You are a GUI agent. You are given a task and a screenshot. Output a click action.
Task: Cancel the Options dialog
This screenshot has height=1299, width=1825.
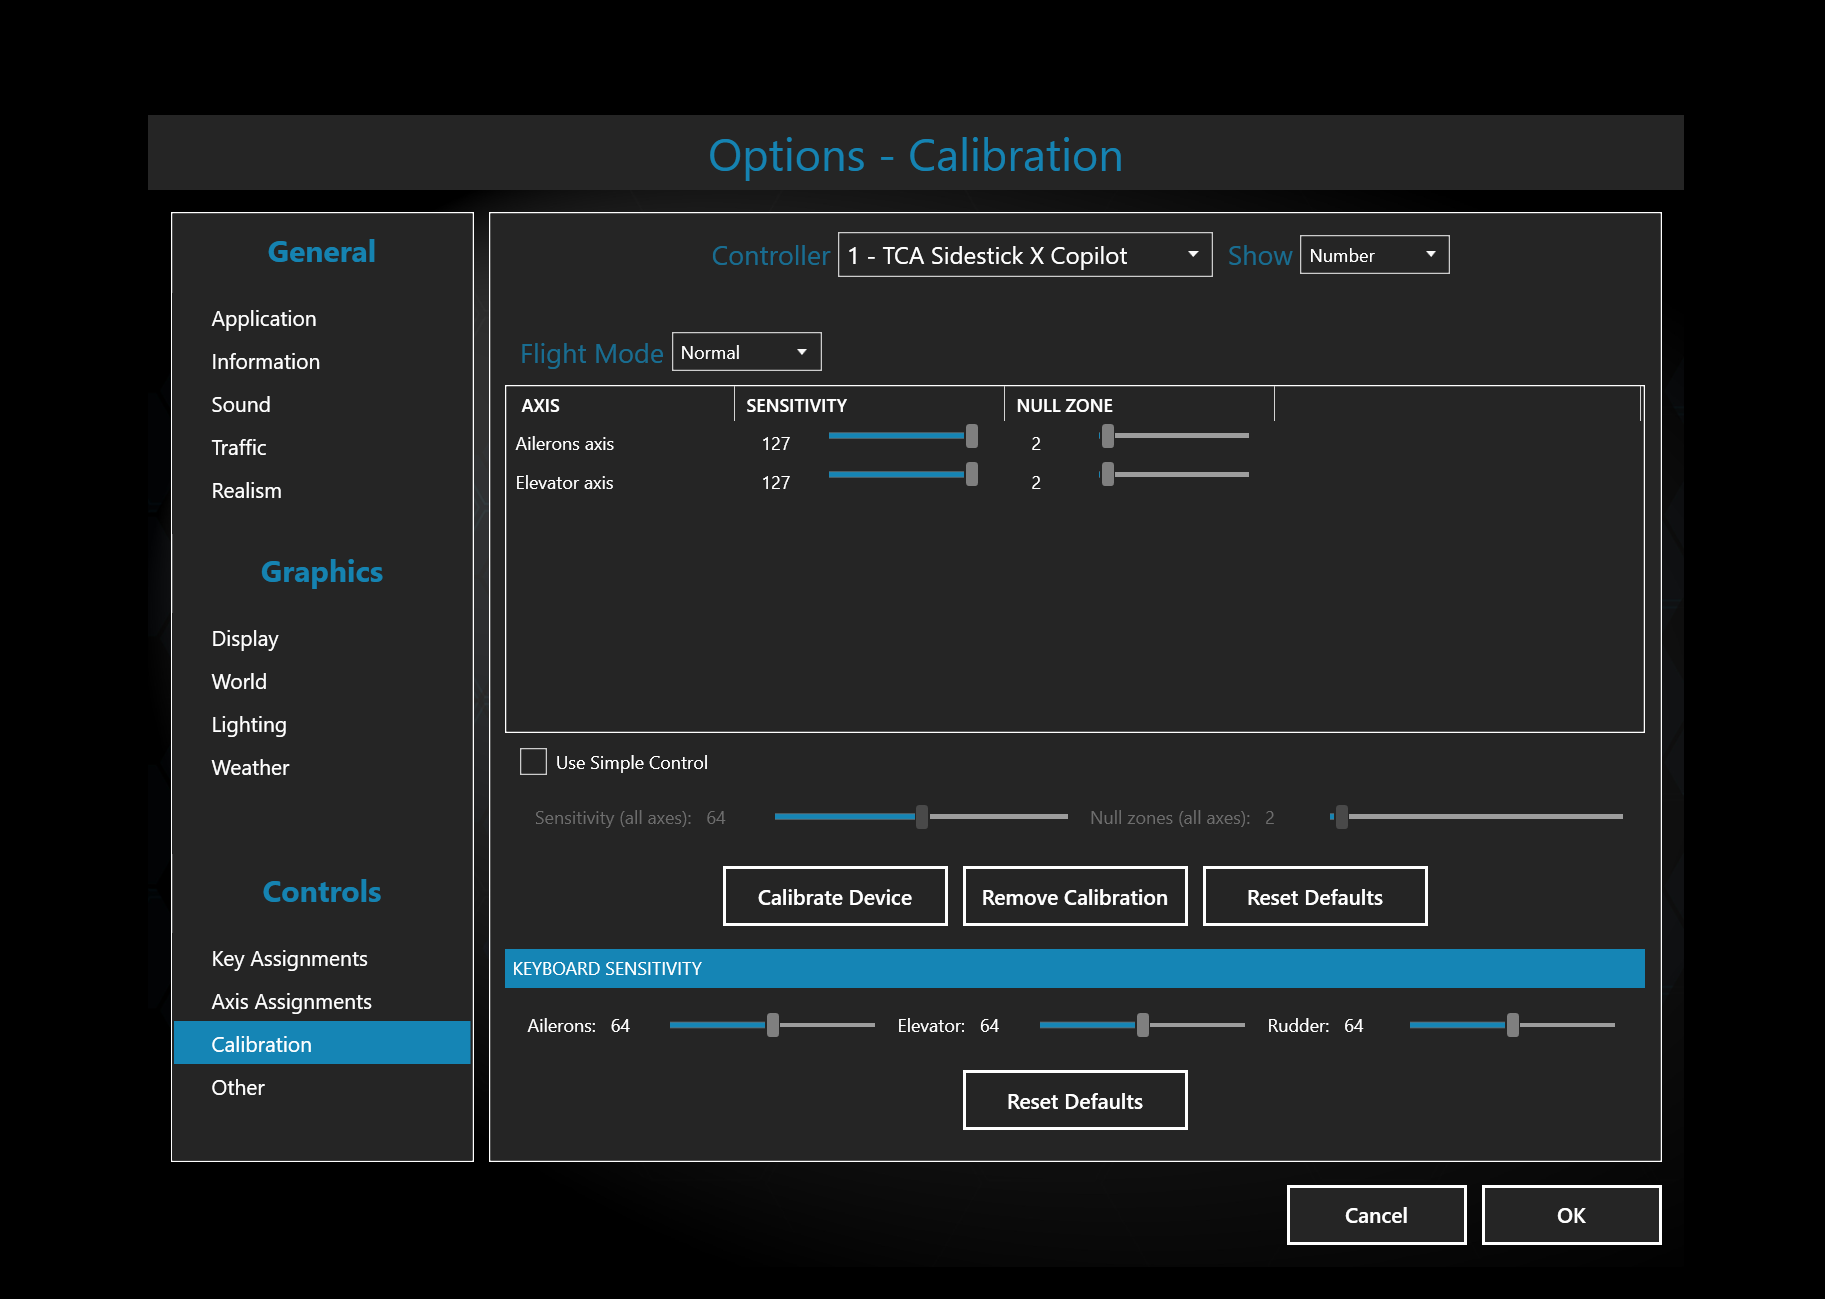click(x=1376, y=1215)
